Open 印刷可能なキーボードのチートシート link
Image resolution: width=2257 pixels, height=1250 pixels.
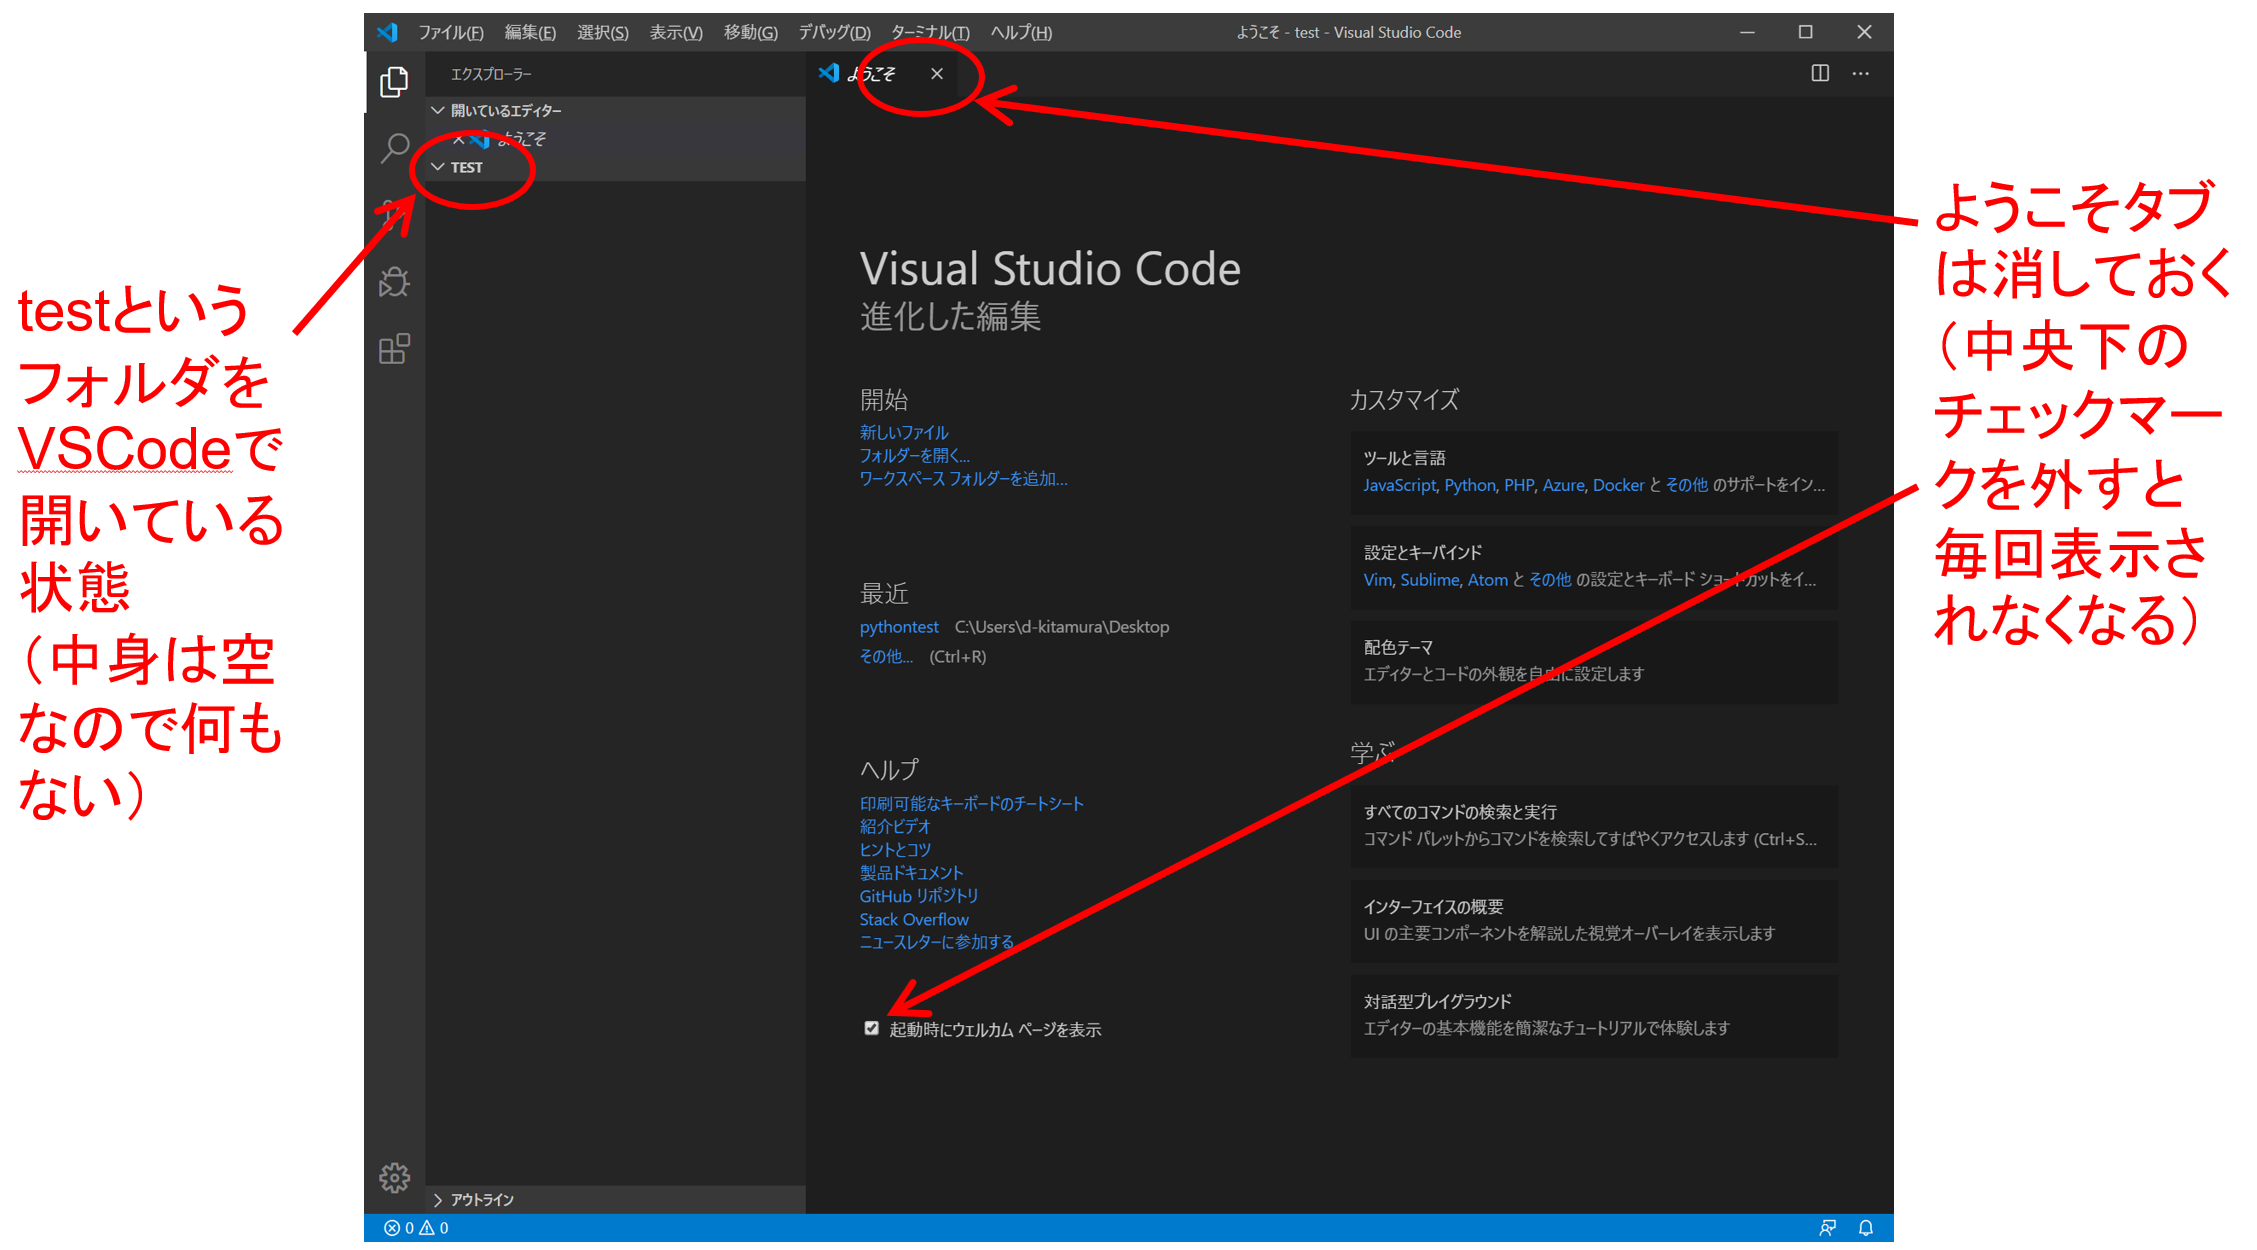tap(971, 803)
